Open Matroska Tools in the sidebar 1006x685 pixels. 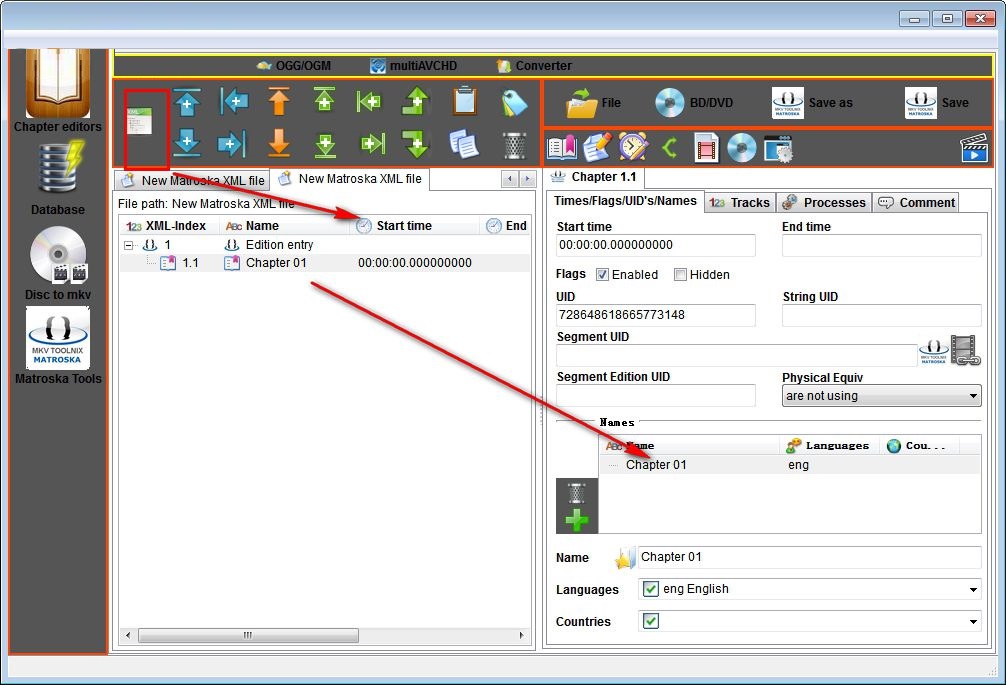point(58,345)
